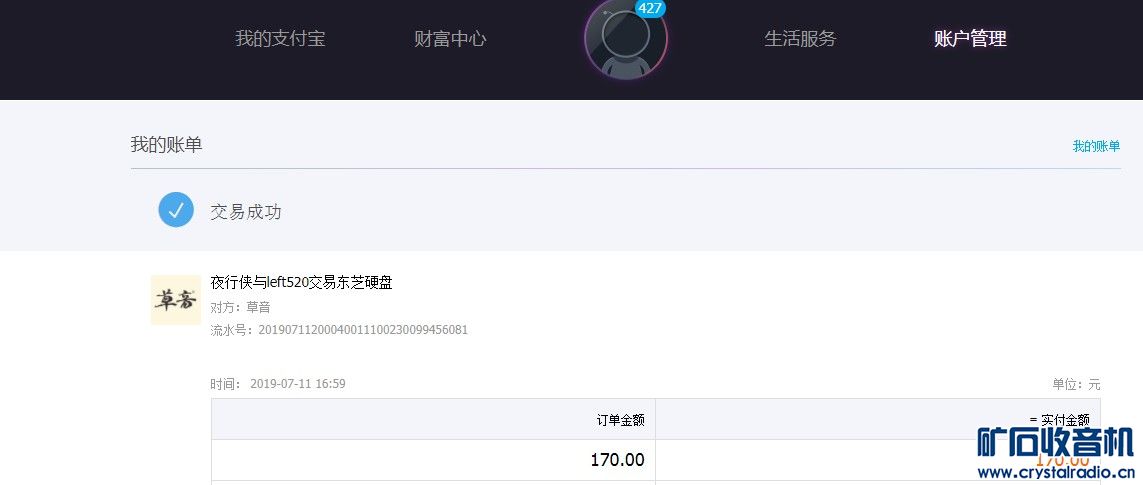
Task: Open the 我的账单 link on the right
Action: point(1096,146)
